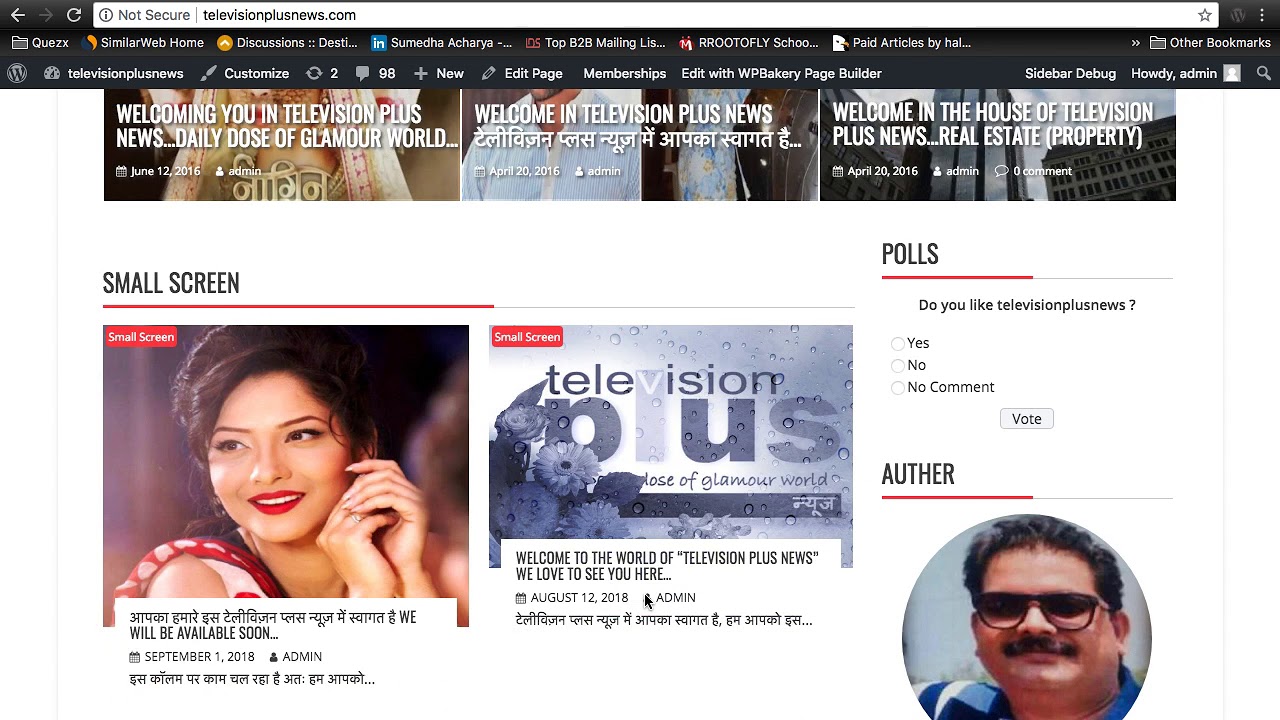Image resolution: width=1280 pixels, height=720 pixels.
Task: Open the Daily Dose of Glamour World article
Action: [287, 126]
